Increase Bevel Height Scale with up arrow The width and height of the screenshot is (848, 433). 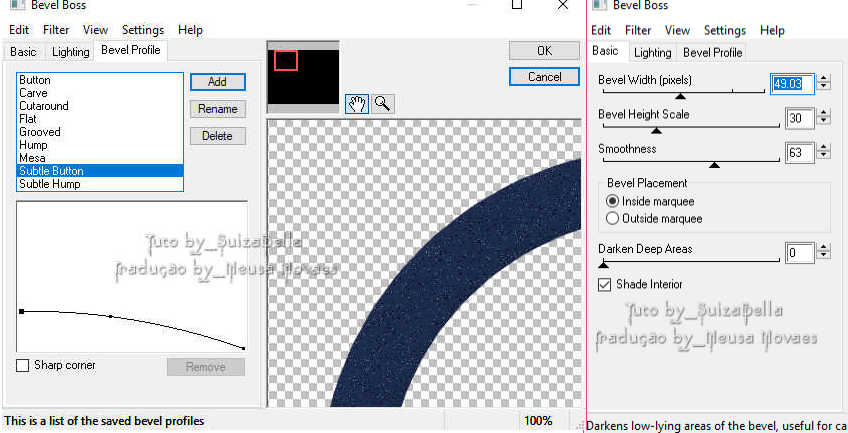pyautogui.click(x=824, y=112)
